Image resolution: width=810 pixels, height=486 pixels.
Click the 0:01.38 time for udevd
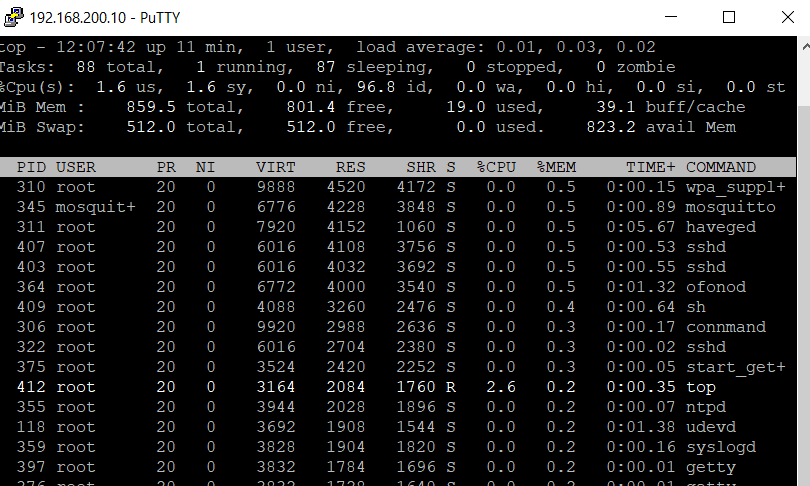point(641,427)
